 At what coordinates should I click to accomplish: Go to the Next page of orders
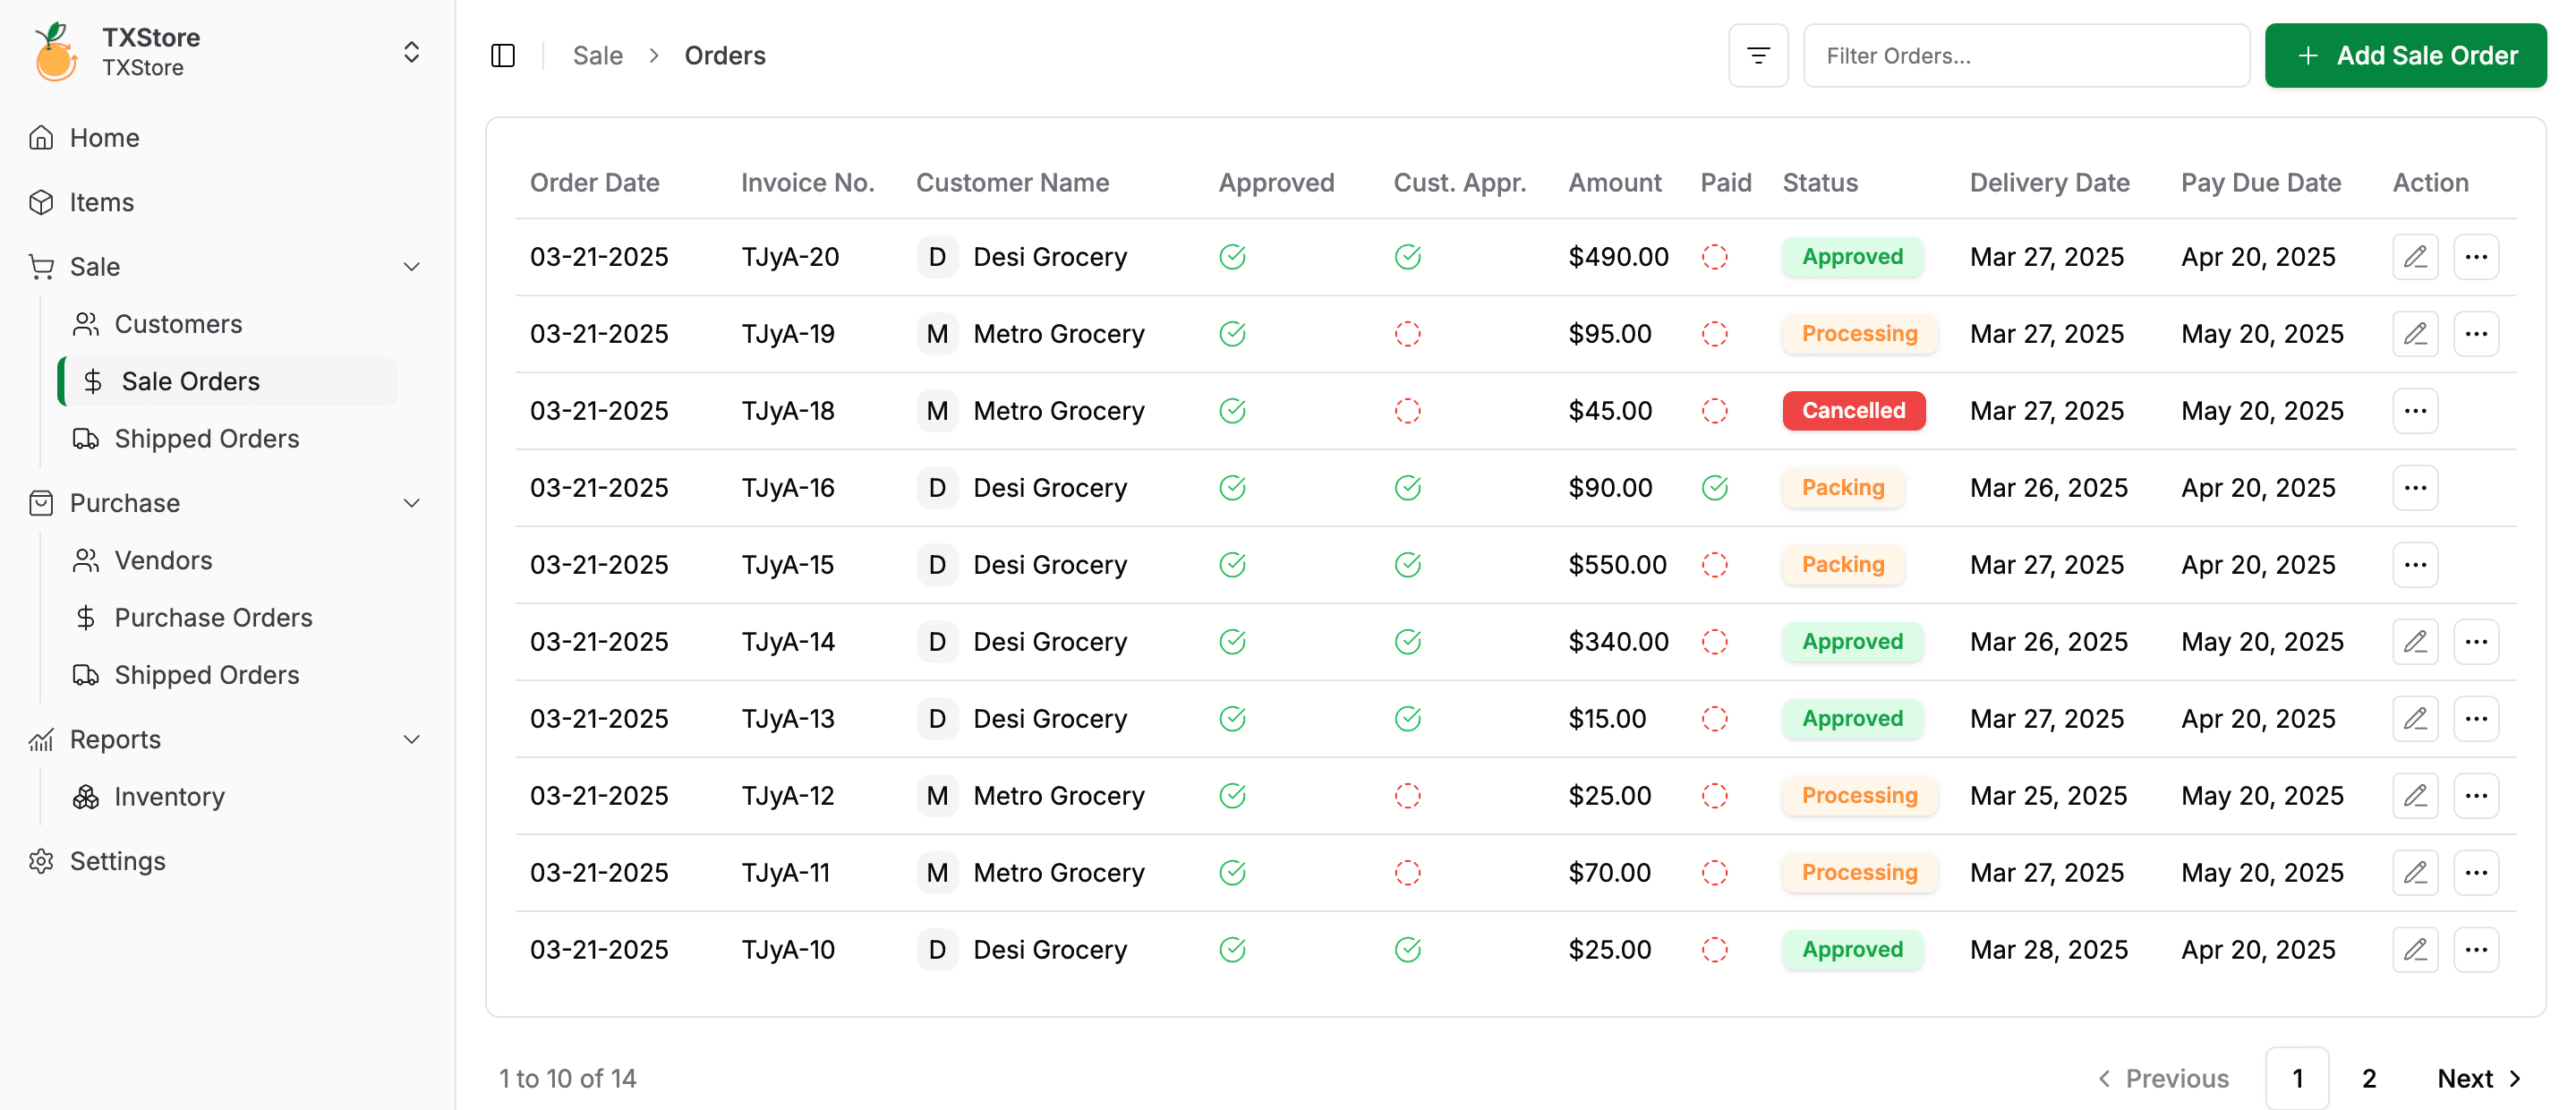point(2479,1078)
